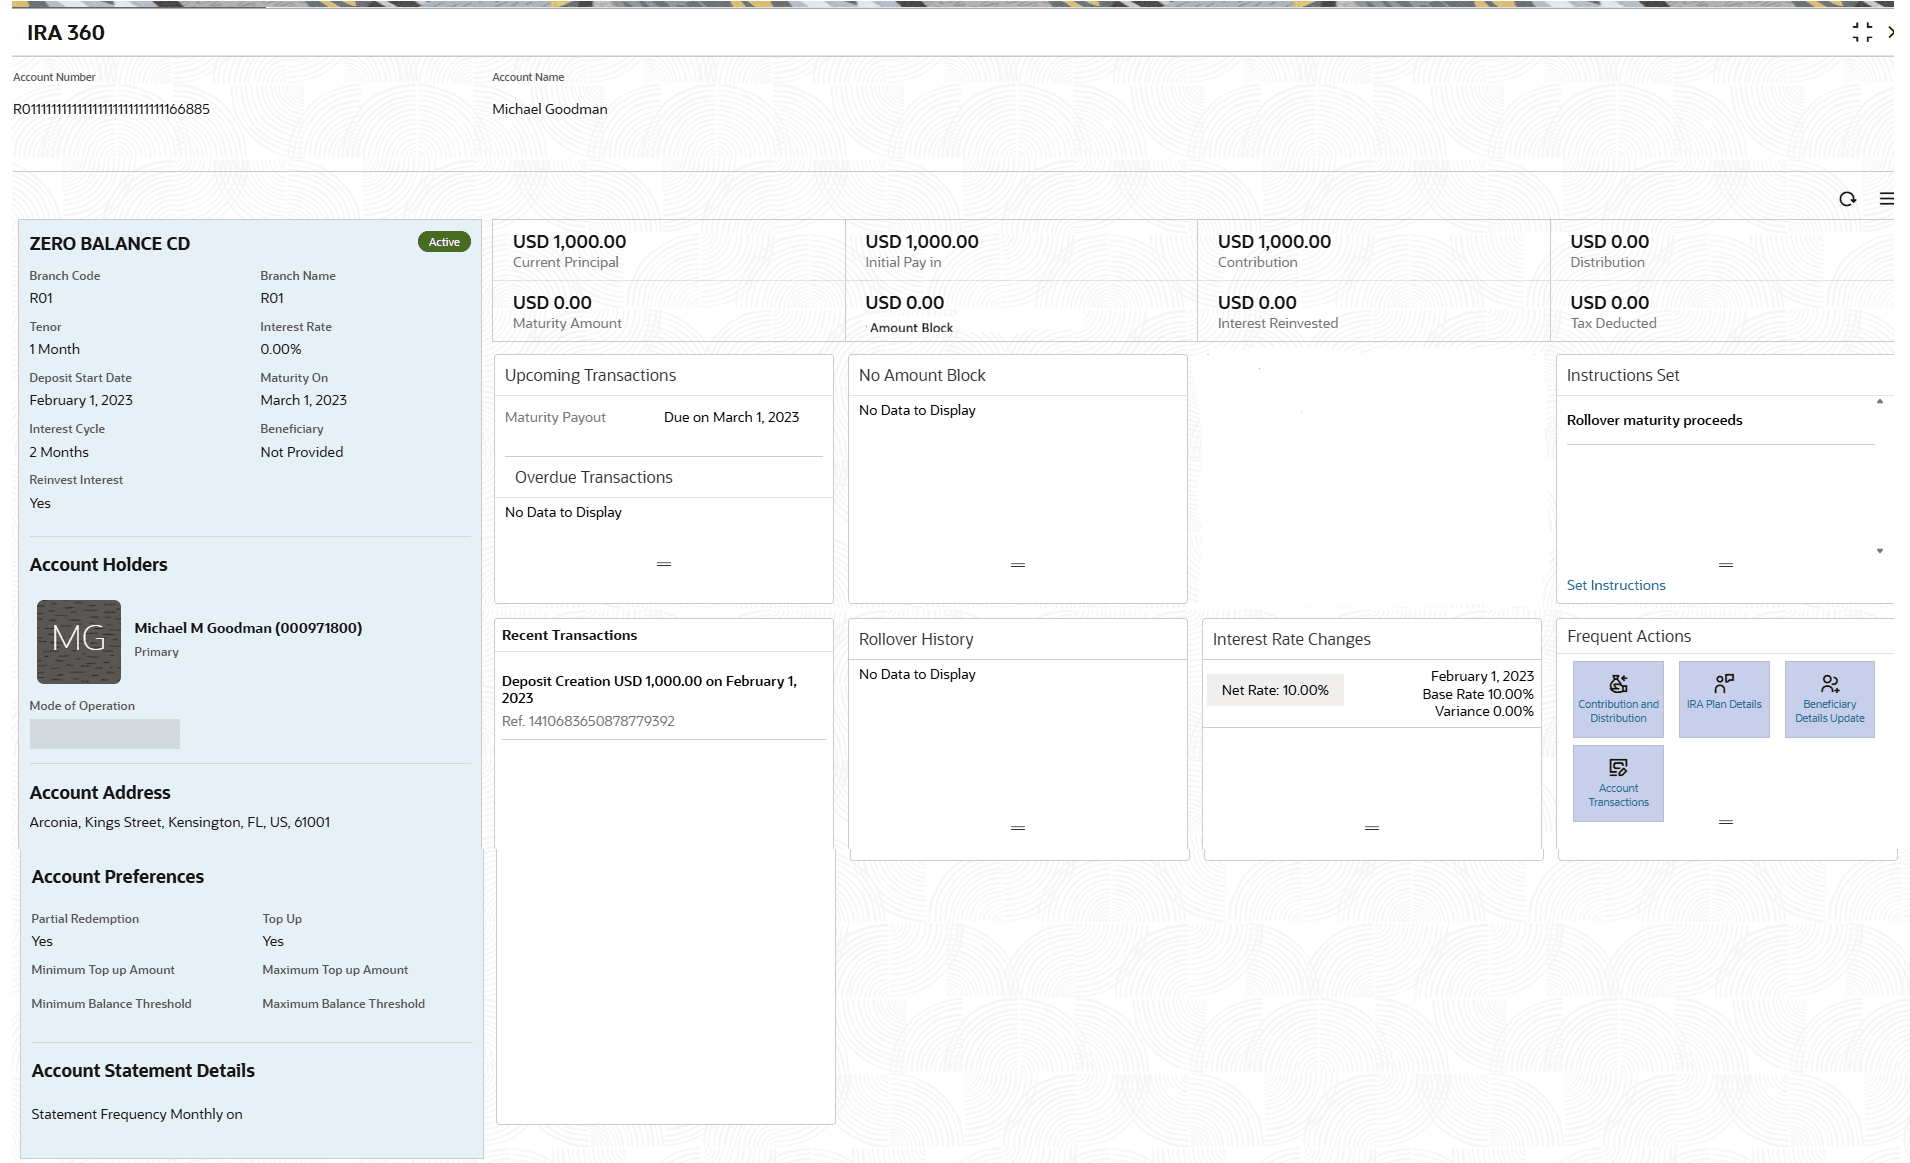Open the hamburger menu icon
This screenshot has width=1910, height=1163.
(x=1886, y=199)
